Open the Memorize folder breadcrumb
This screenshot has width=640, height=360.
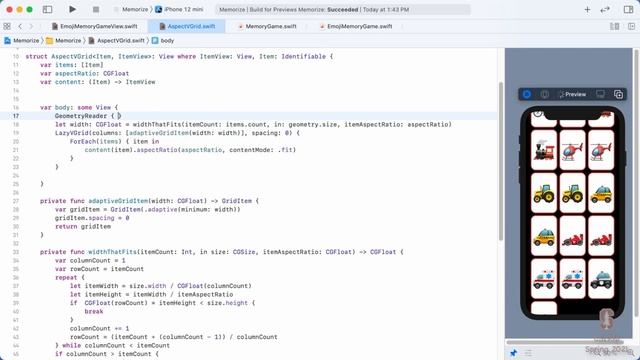click(64, 40)
